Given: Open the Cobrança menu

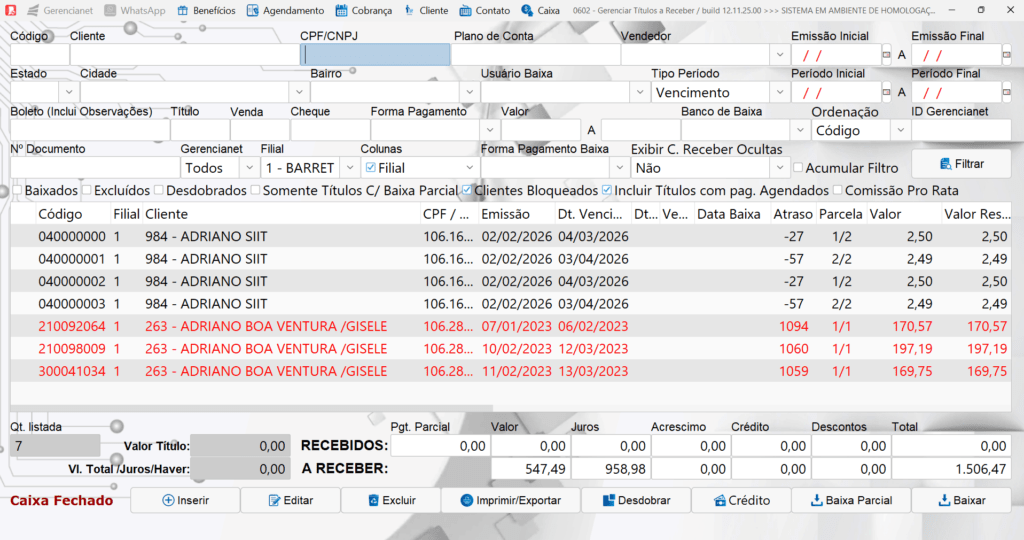Looking at the screenshot, I should (364, 10).
